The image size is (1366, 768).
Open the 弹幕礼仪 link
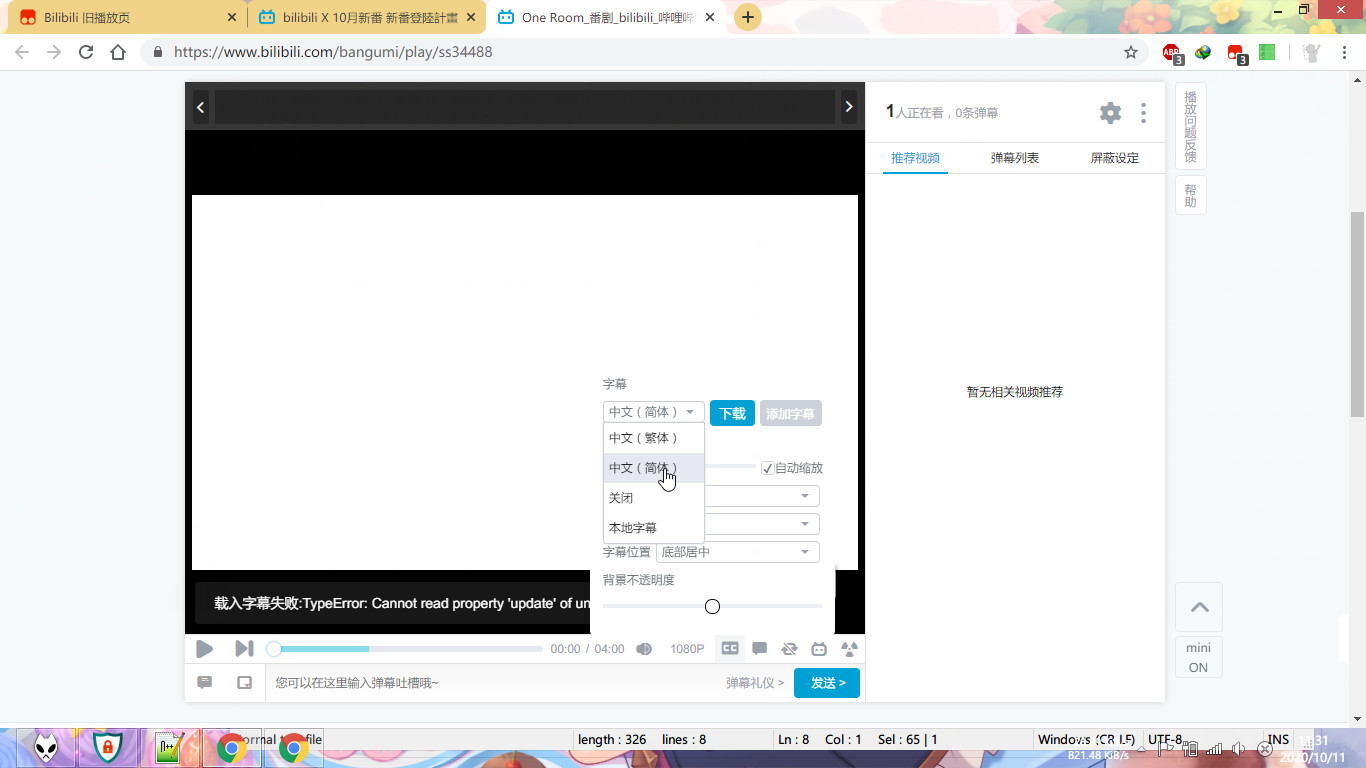coord(751,682)
